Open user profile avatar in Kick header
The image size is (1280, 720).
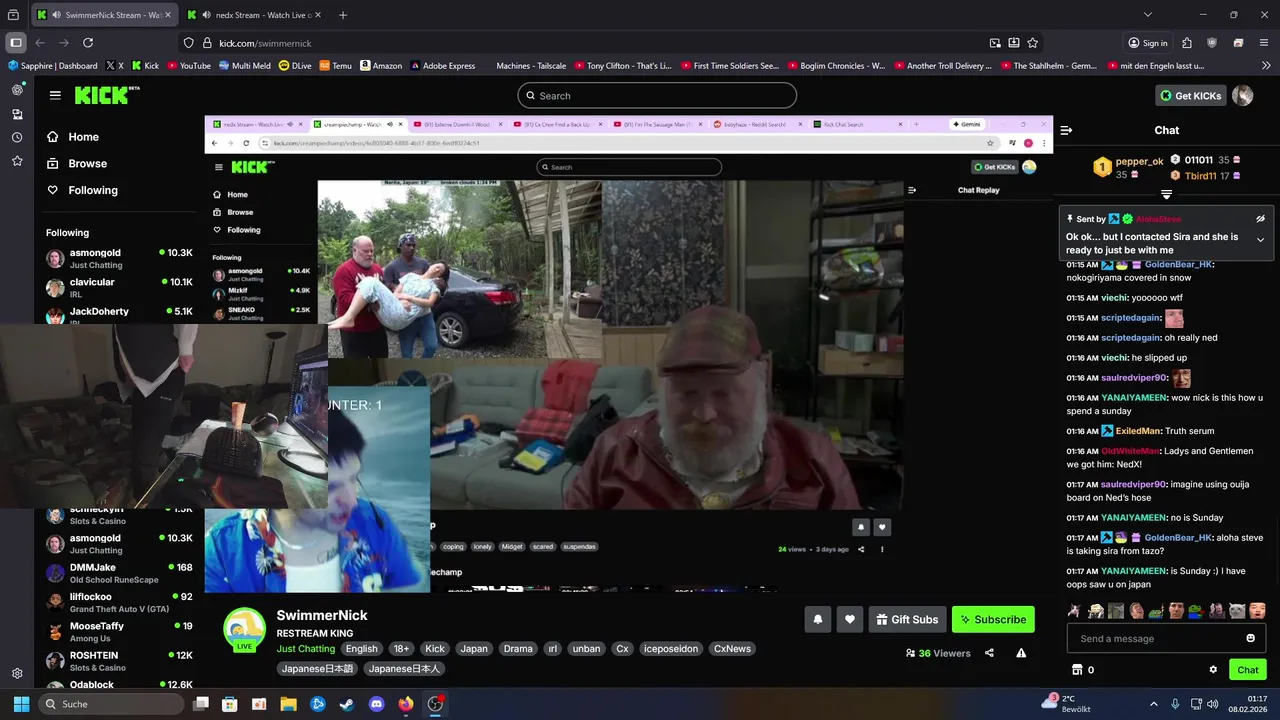pos(1242,95)
